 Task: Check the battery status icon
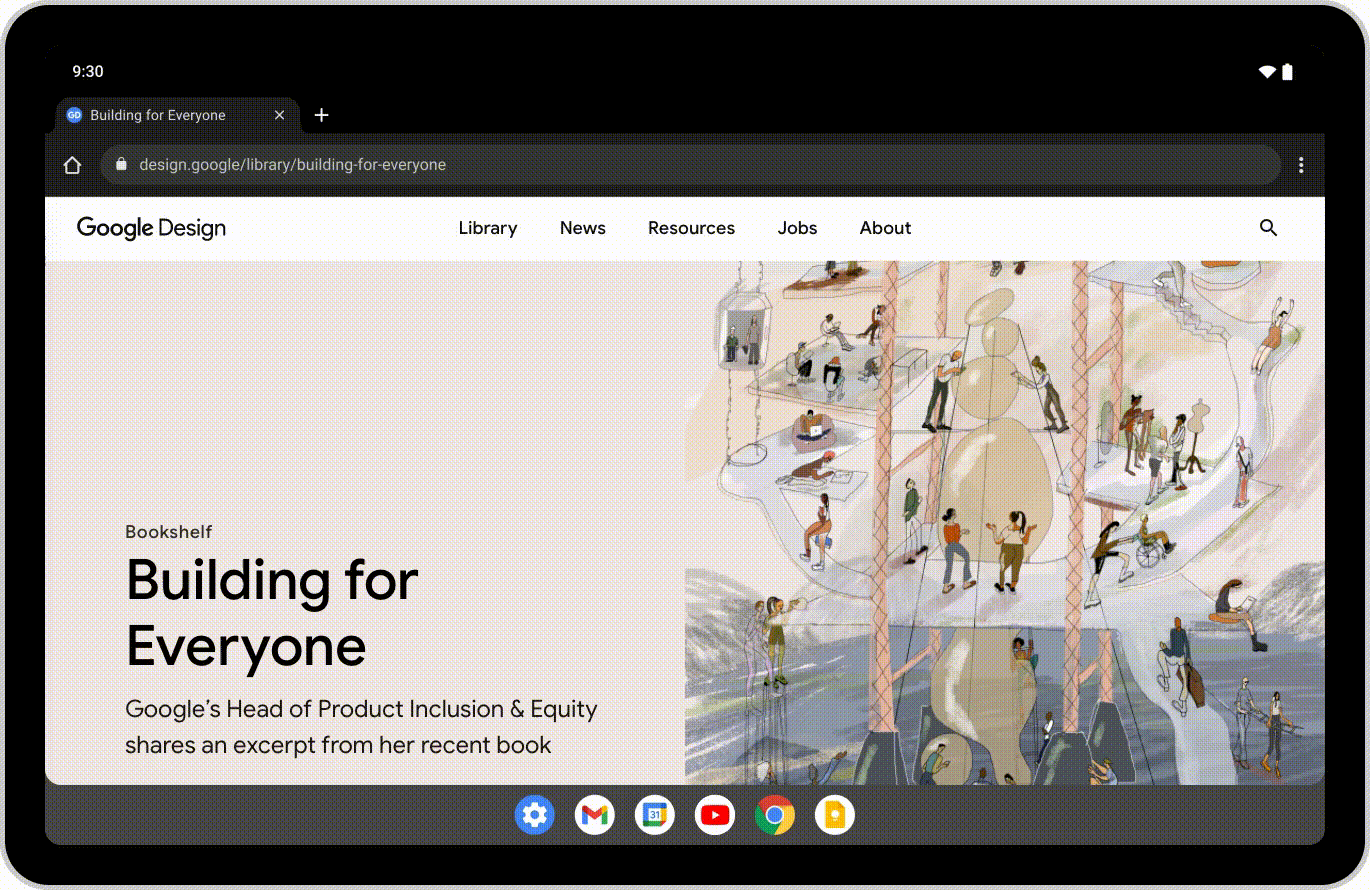click(1288, 72)
